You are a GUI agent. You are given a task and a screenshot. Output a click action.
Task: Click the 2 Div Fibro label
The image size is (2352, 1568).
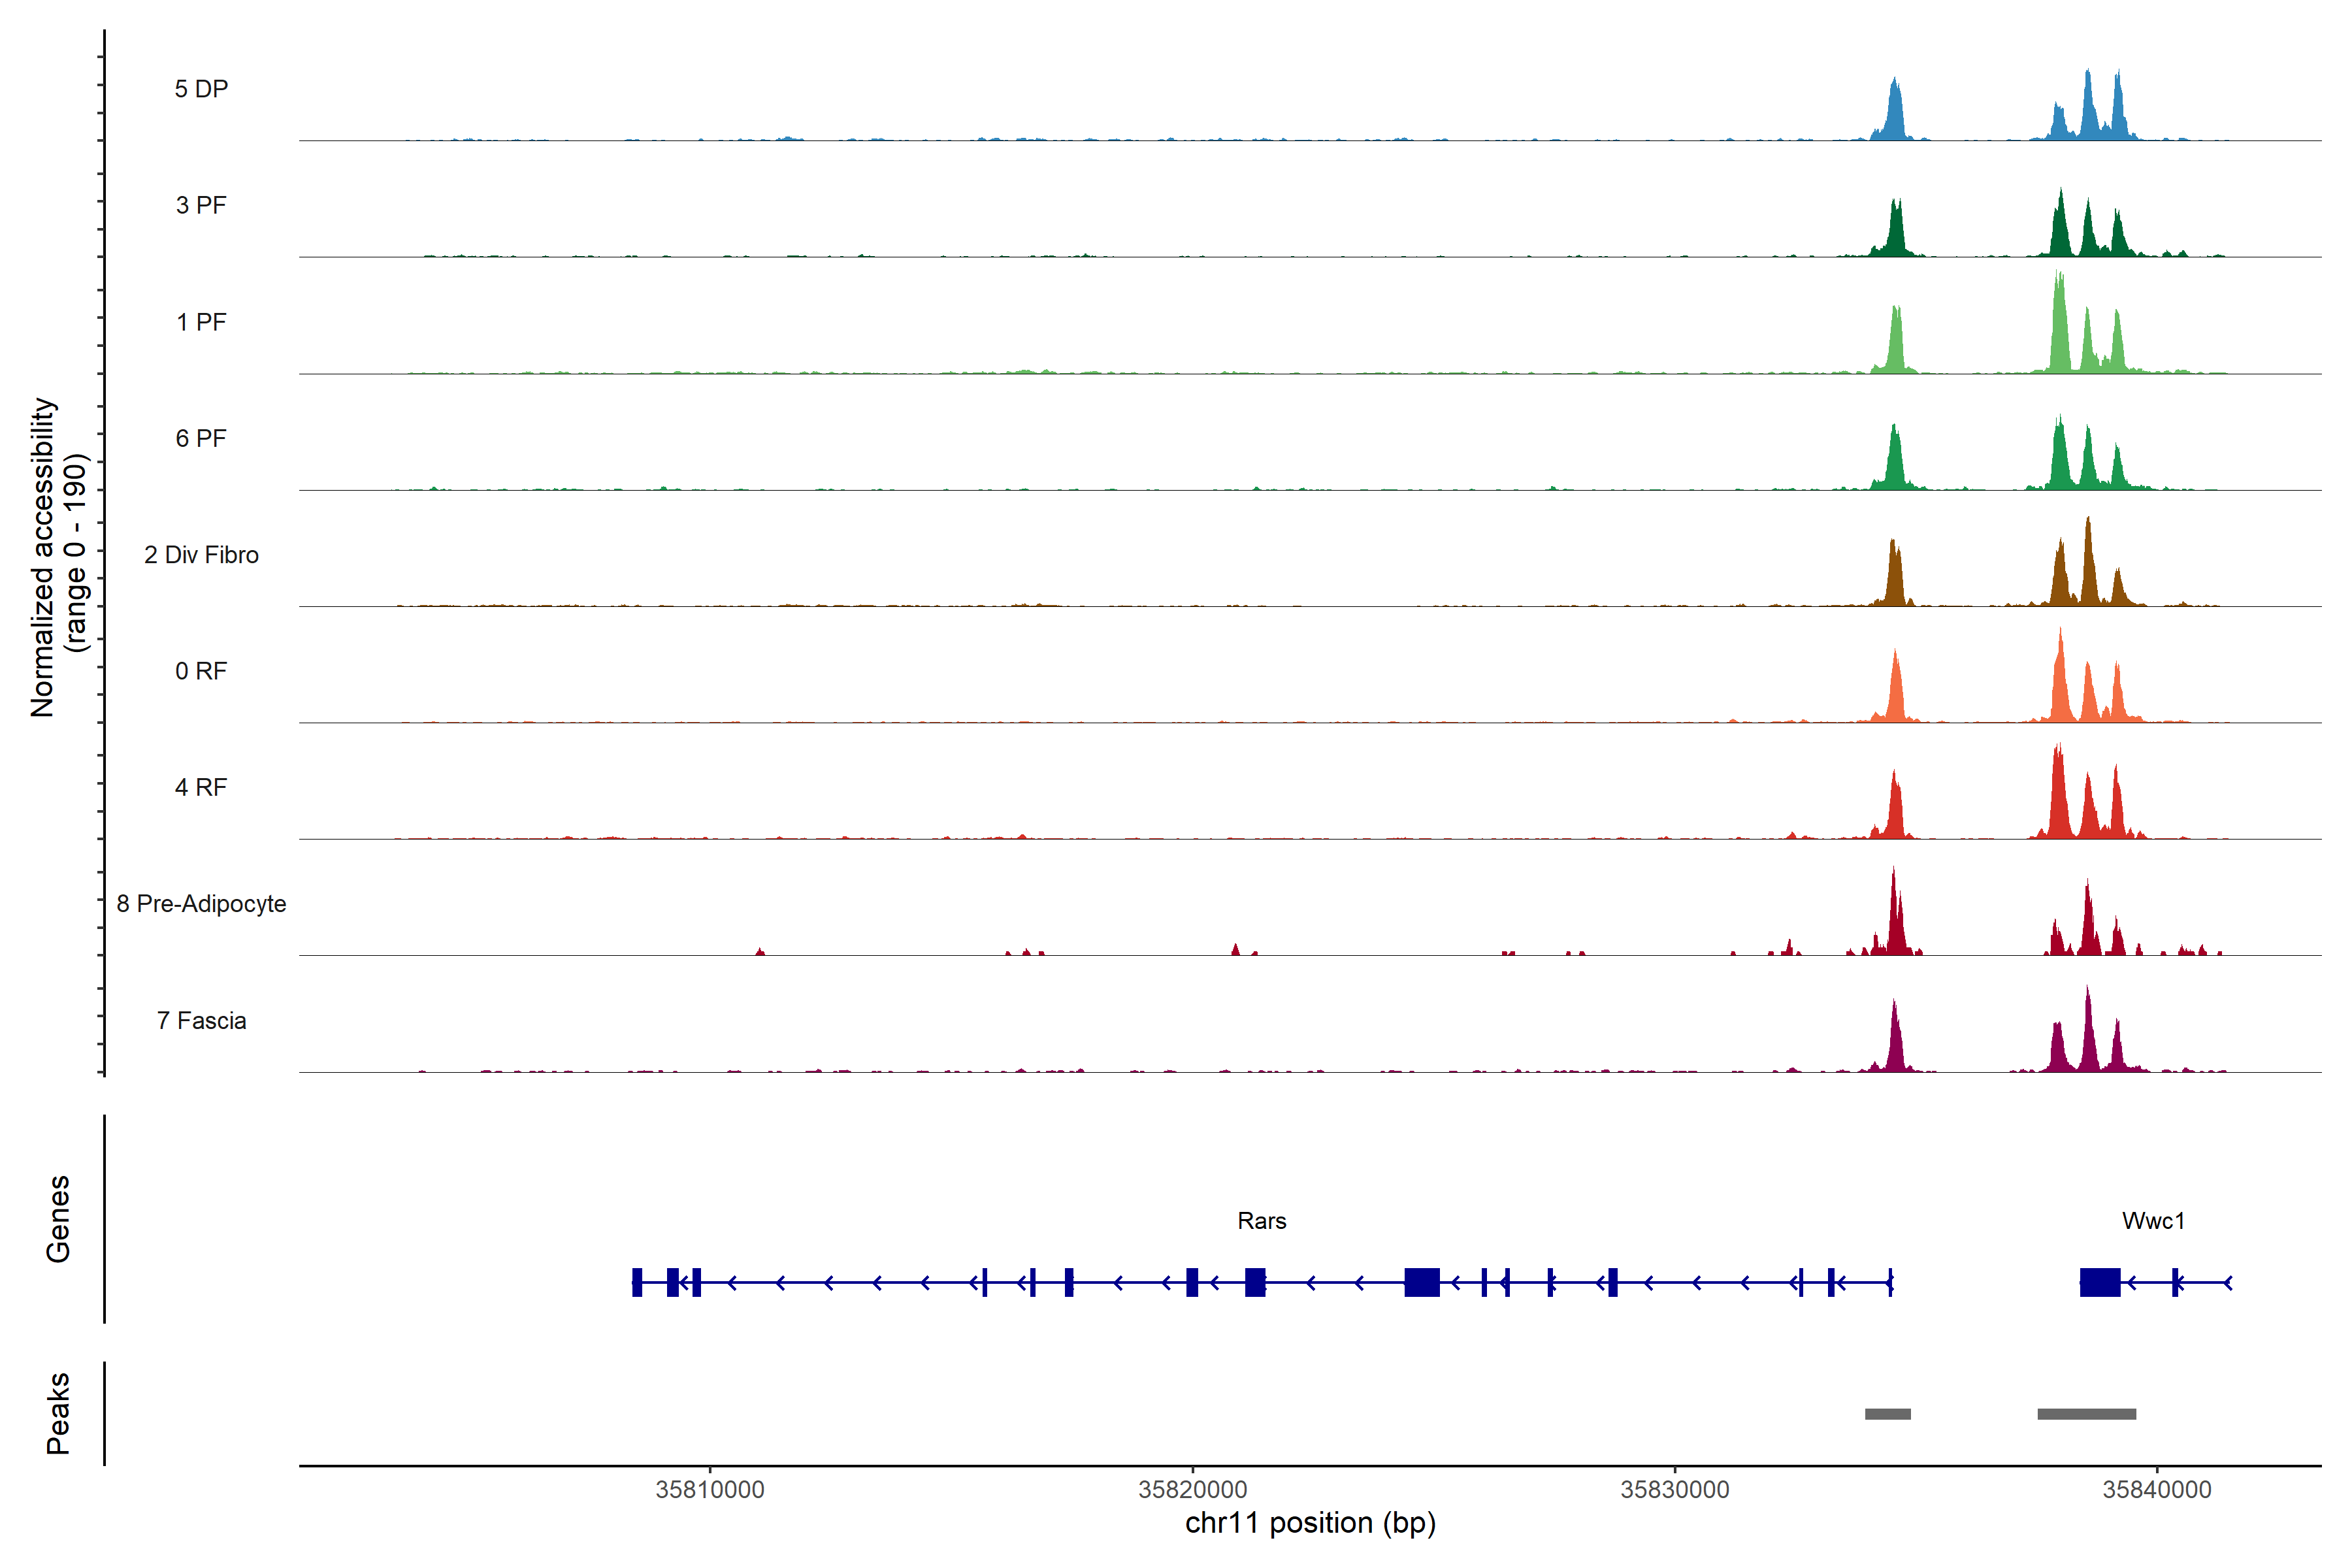201,555
